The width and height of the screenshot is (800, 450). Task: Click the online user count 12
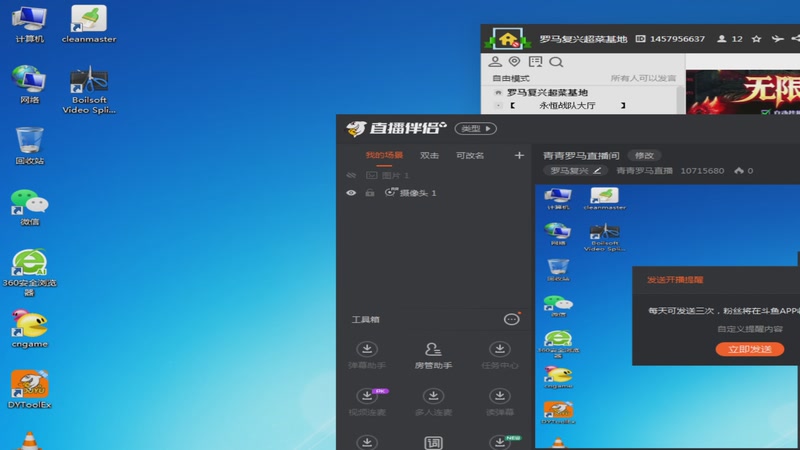click(737, 39)
